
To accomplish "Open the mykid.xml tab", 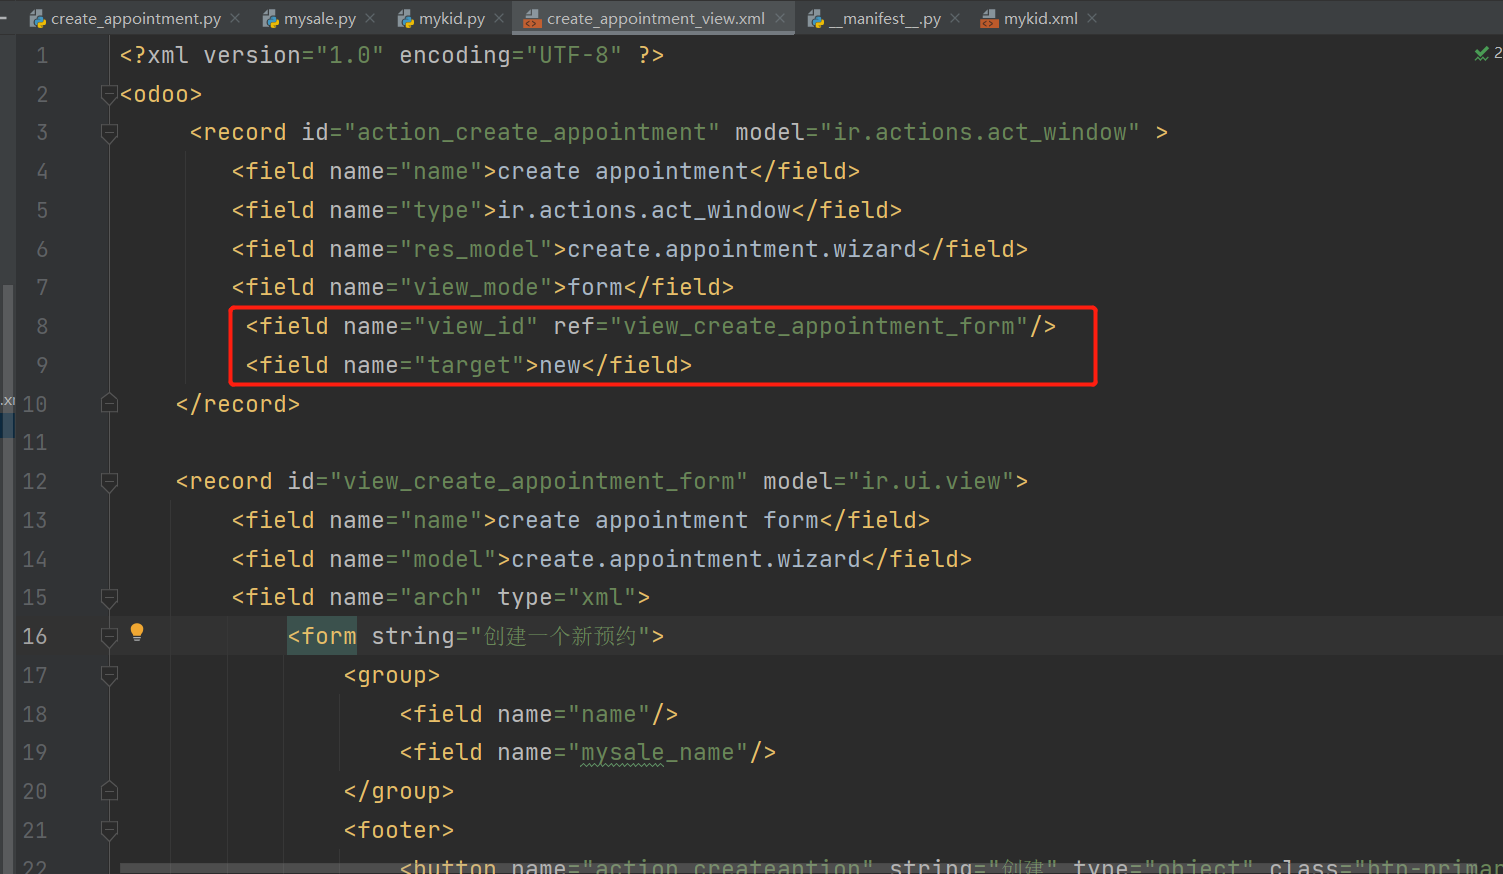I will click(x=1040, y=18).
